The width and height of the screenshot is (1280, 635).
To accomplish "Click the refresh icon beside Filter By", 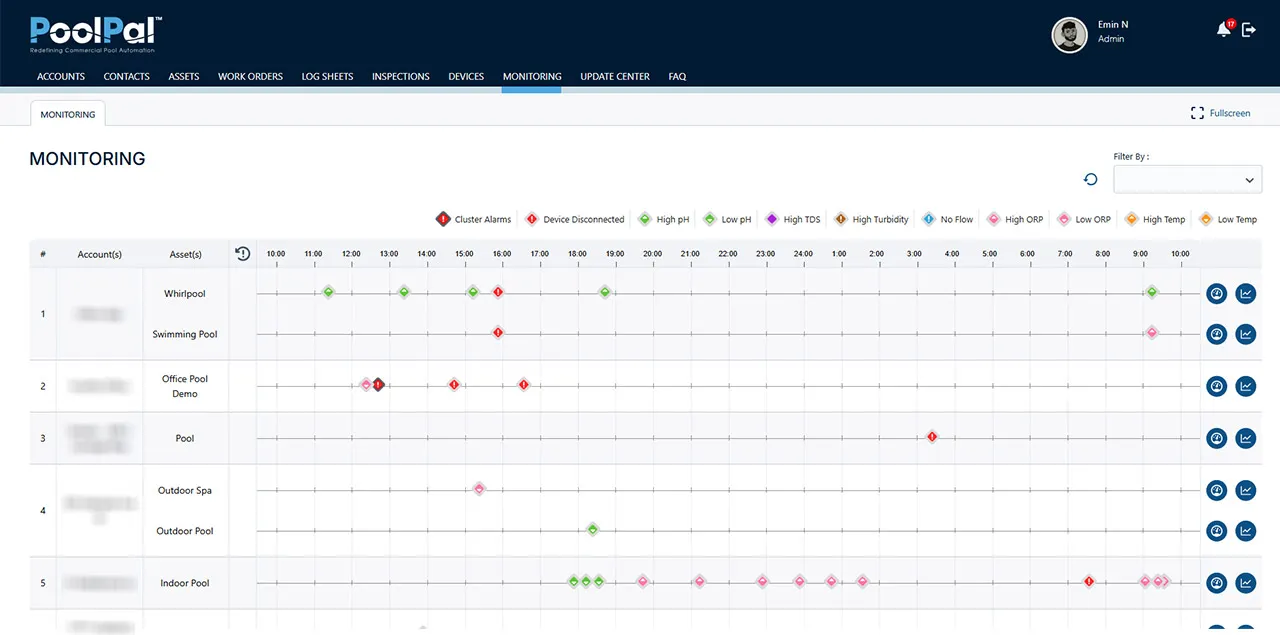I will [x=1091, y=179].
